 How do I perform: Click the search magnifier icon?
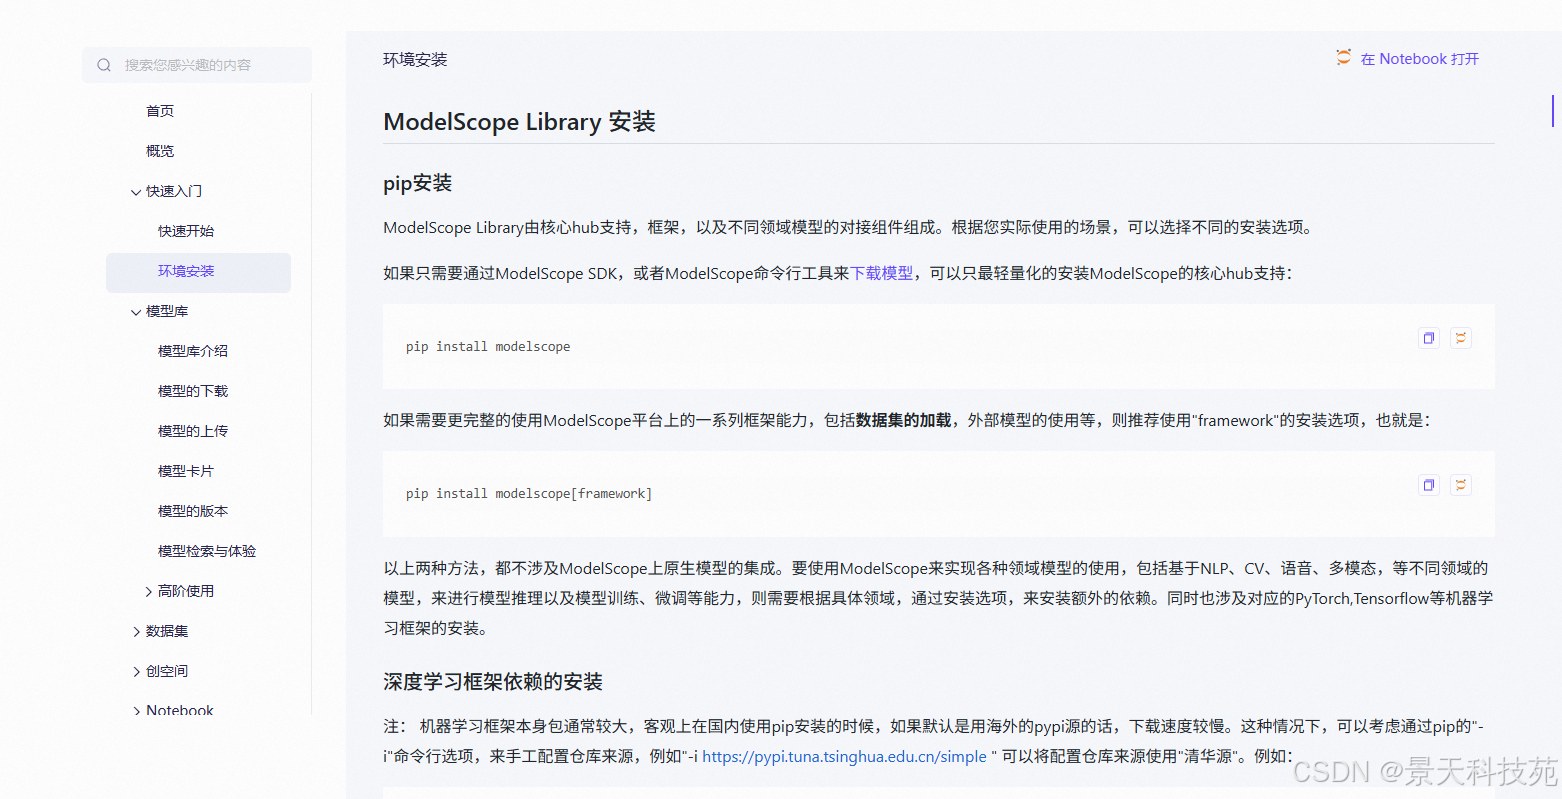coord(104,65)
